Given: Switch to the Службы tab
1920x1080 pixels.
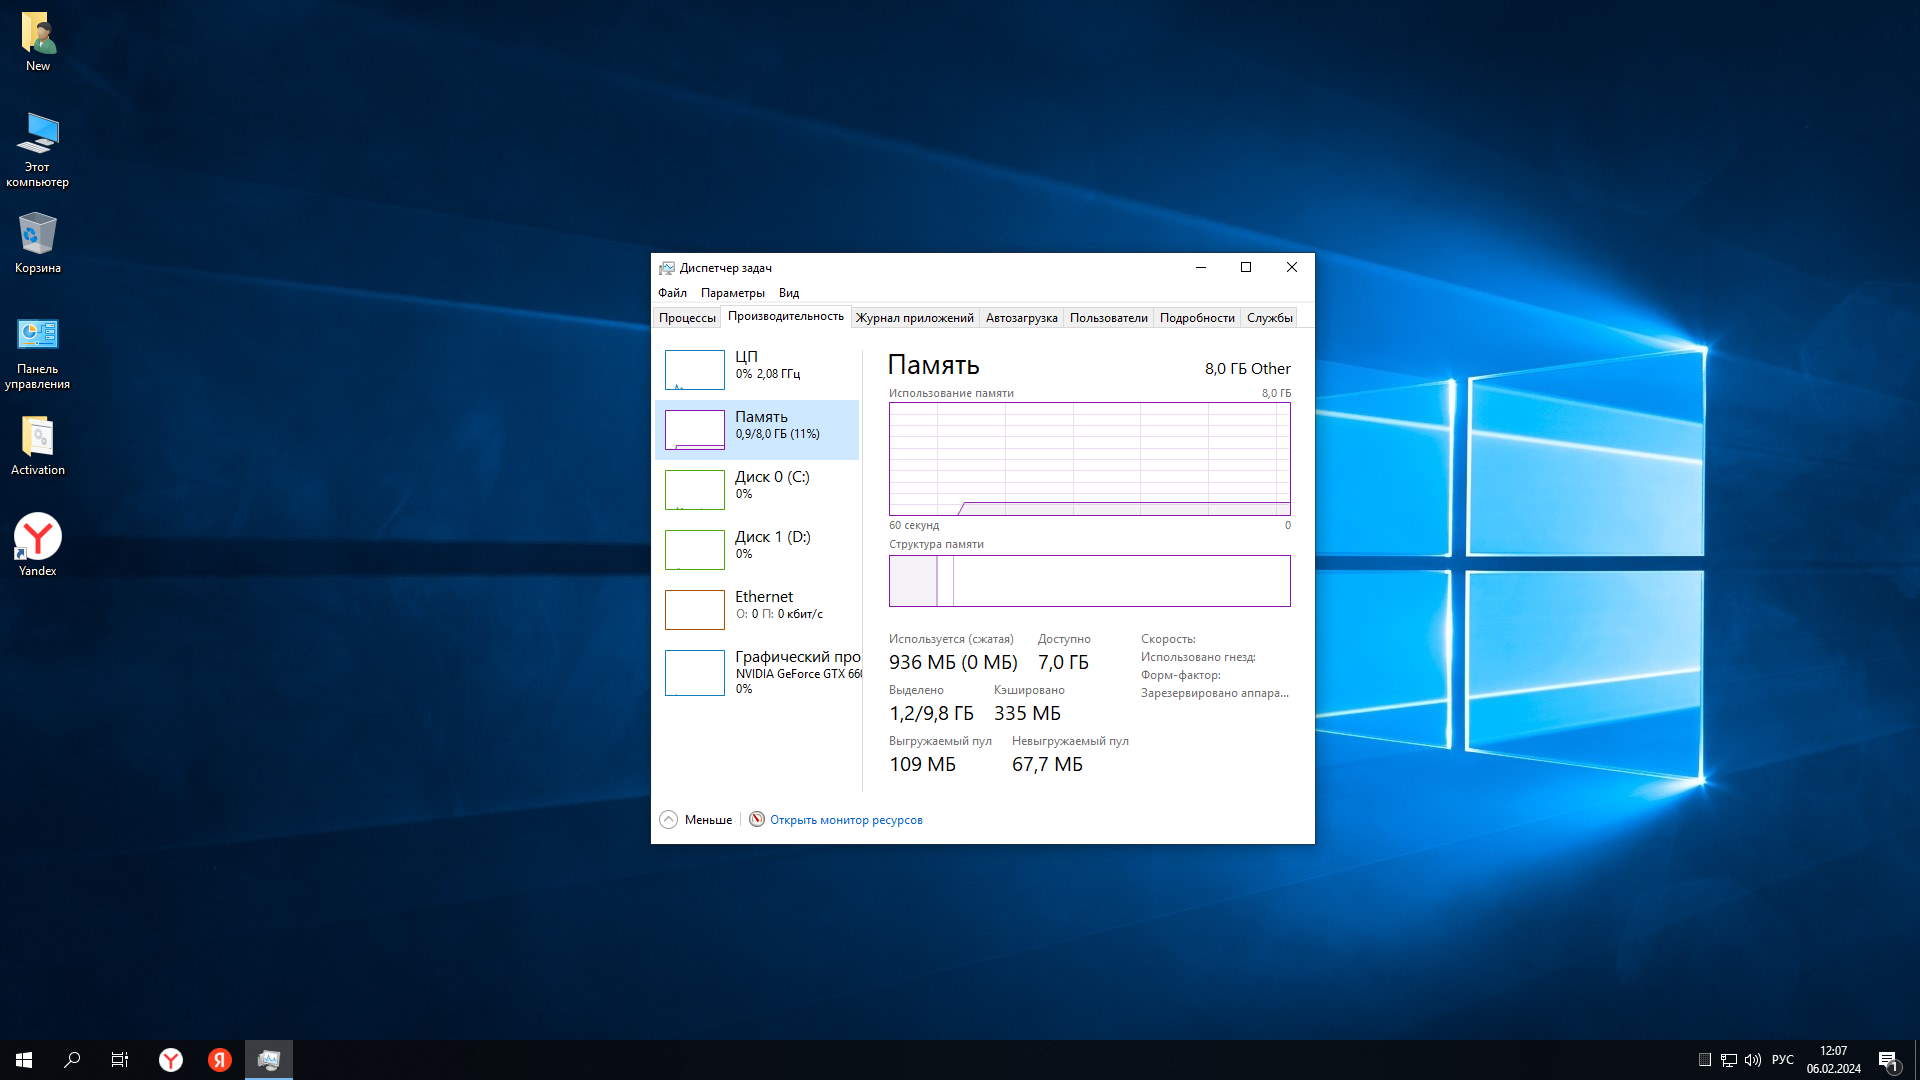Looking at the screenshot, I should [1269, 318].
